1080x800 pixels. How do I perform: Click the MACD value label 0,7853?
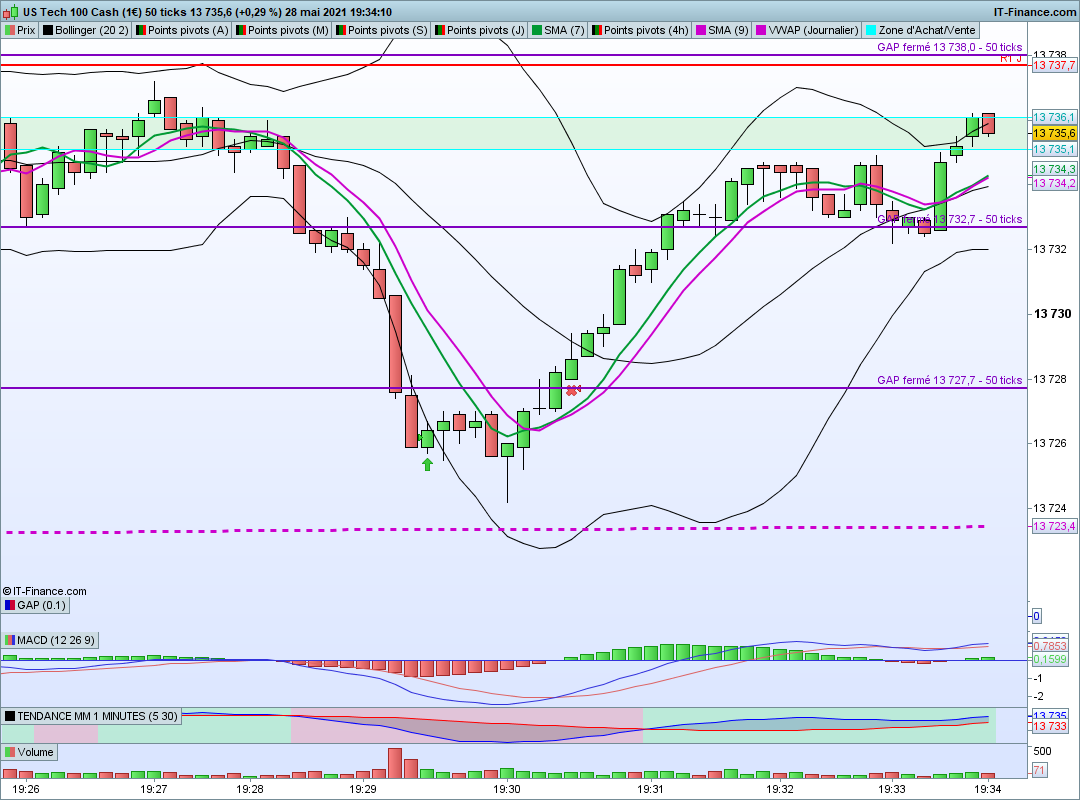pyautogui.click(x=1050, y=646)
